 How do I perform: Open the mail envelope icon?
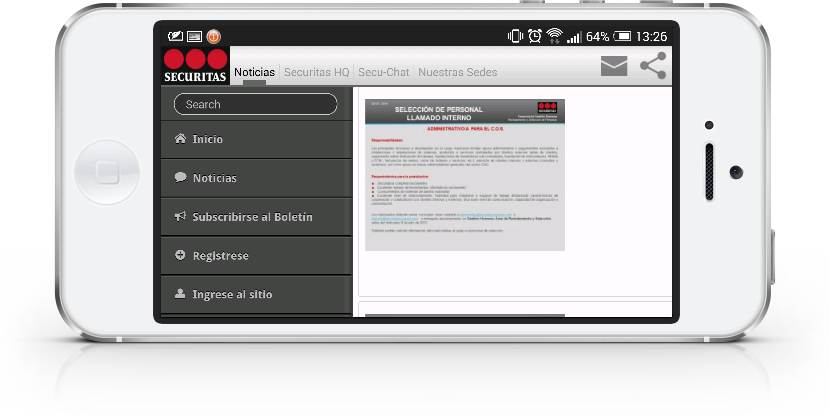(614, 67)
